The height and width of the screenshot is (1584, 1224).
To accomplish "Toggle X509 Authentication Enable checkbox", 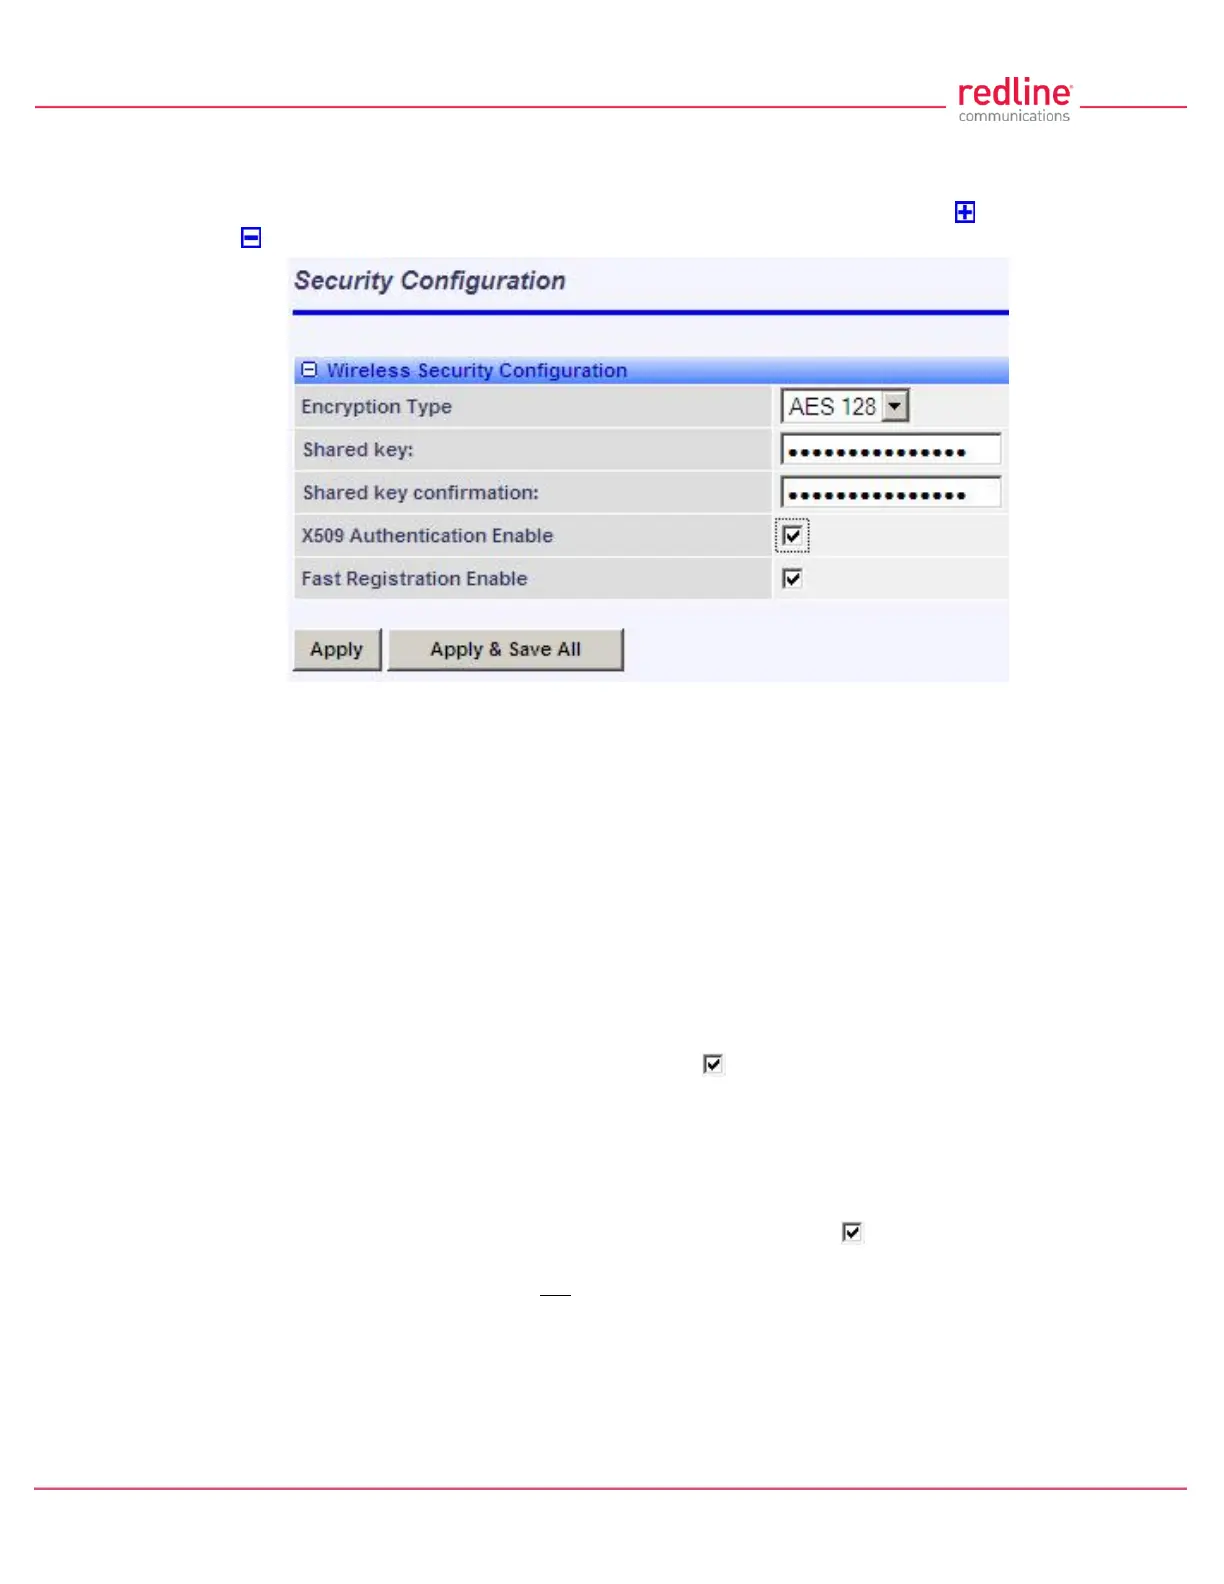I will [x=792, y=536].
